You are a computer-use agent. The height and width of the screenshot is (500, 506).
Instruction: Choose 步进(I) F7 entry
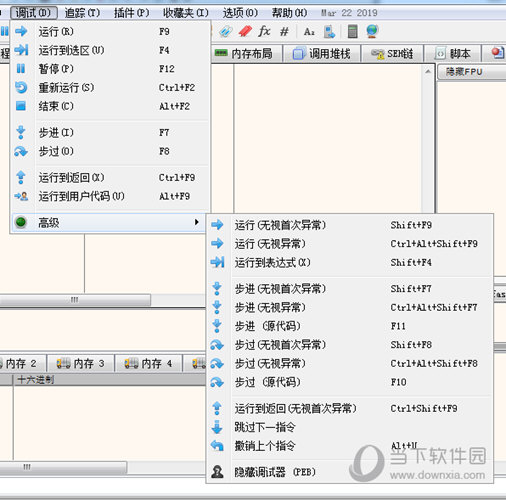110,133
